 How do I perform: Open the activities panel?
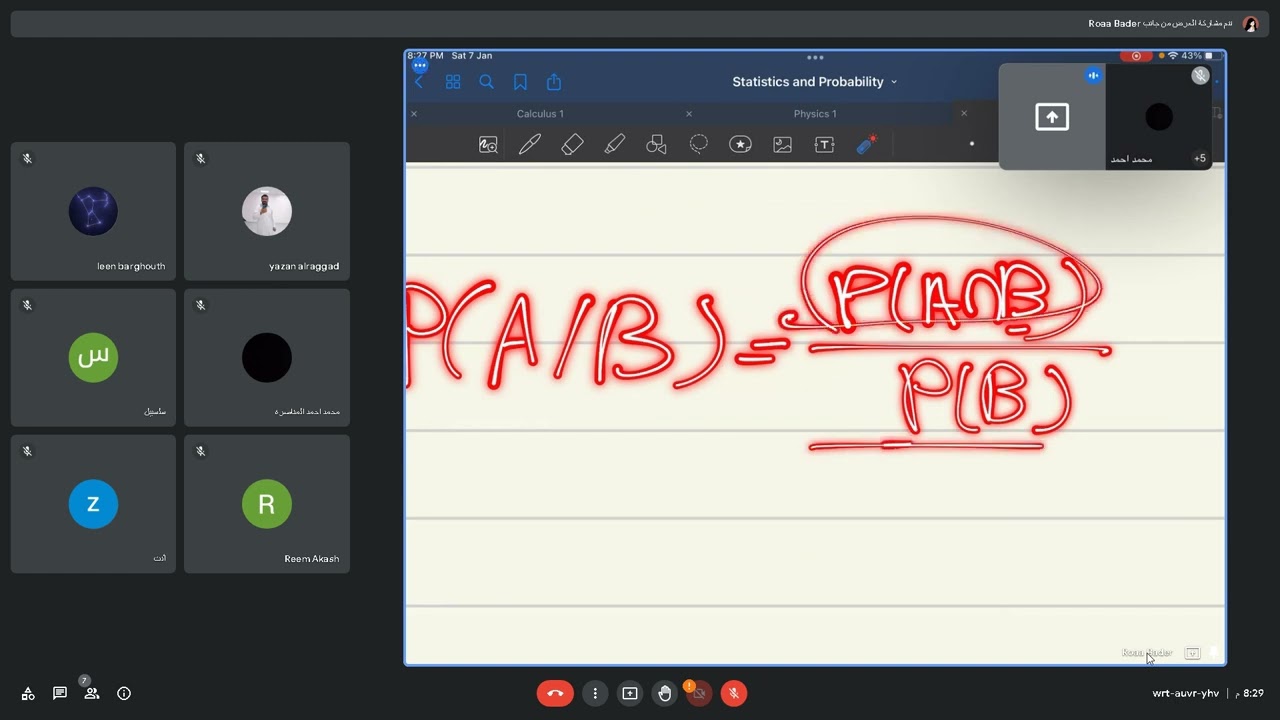point(28,693)
